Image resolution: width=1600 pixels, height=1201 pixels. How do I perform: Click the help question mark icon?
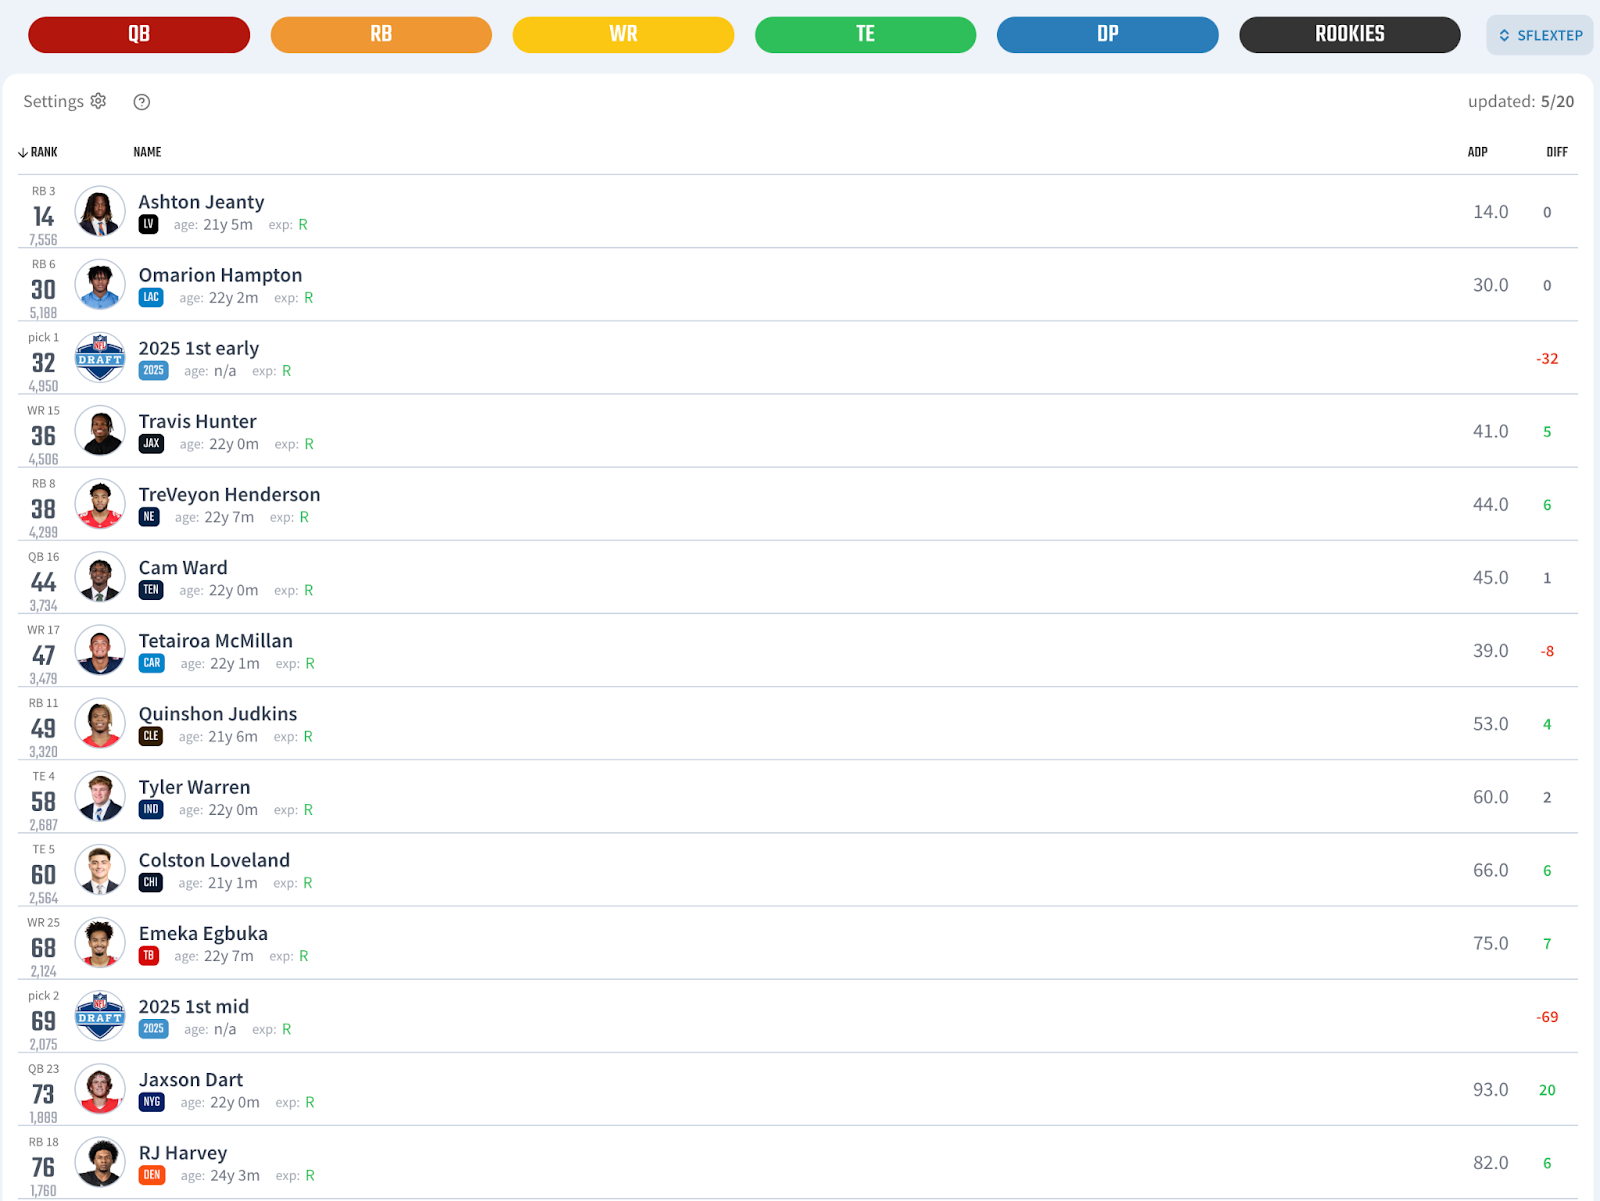142,102
